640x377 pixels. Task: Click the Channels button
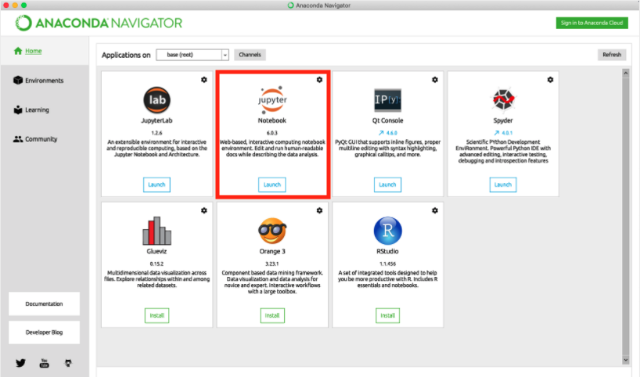point(250,55)
